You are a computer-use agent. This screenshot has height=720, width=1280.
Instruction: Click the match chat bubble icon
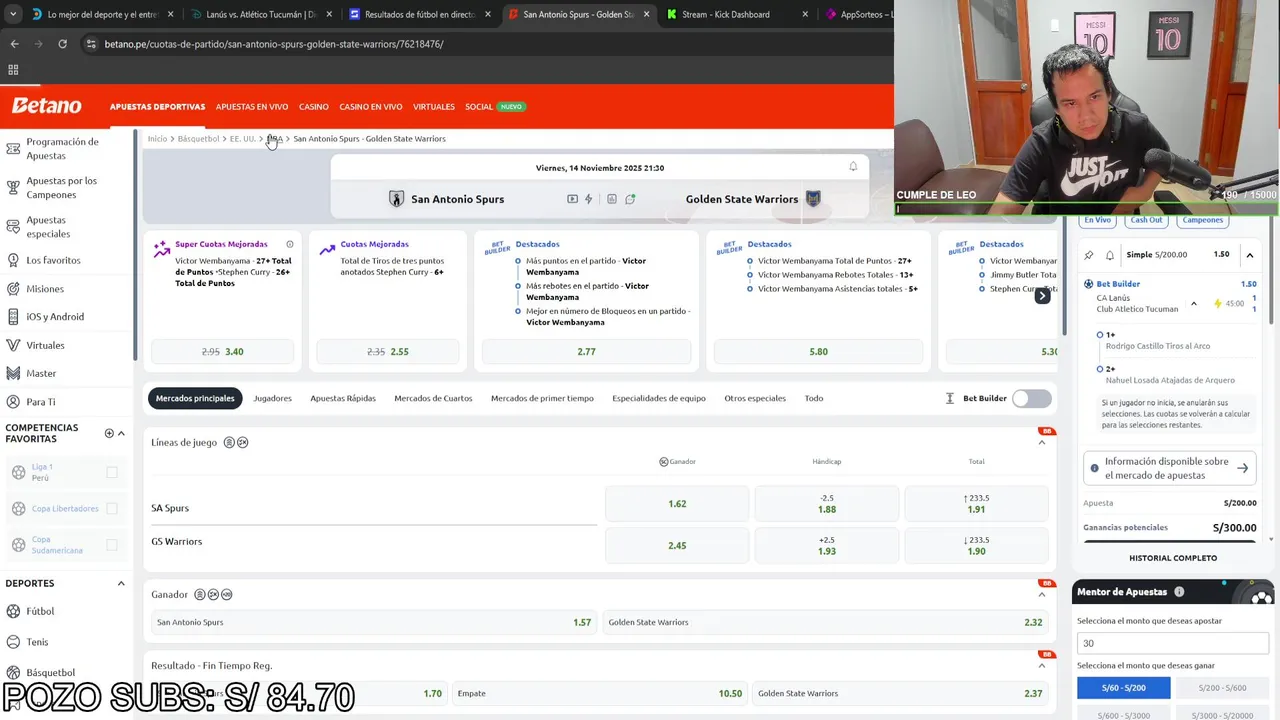click(630, 199)
